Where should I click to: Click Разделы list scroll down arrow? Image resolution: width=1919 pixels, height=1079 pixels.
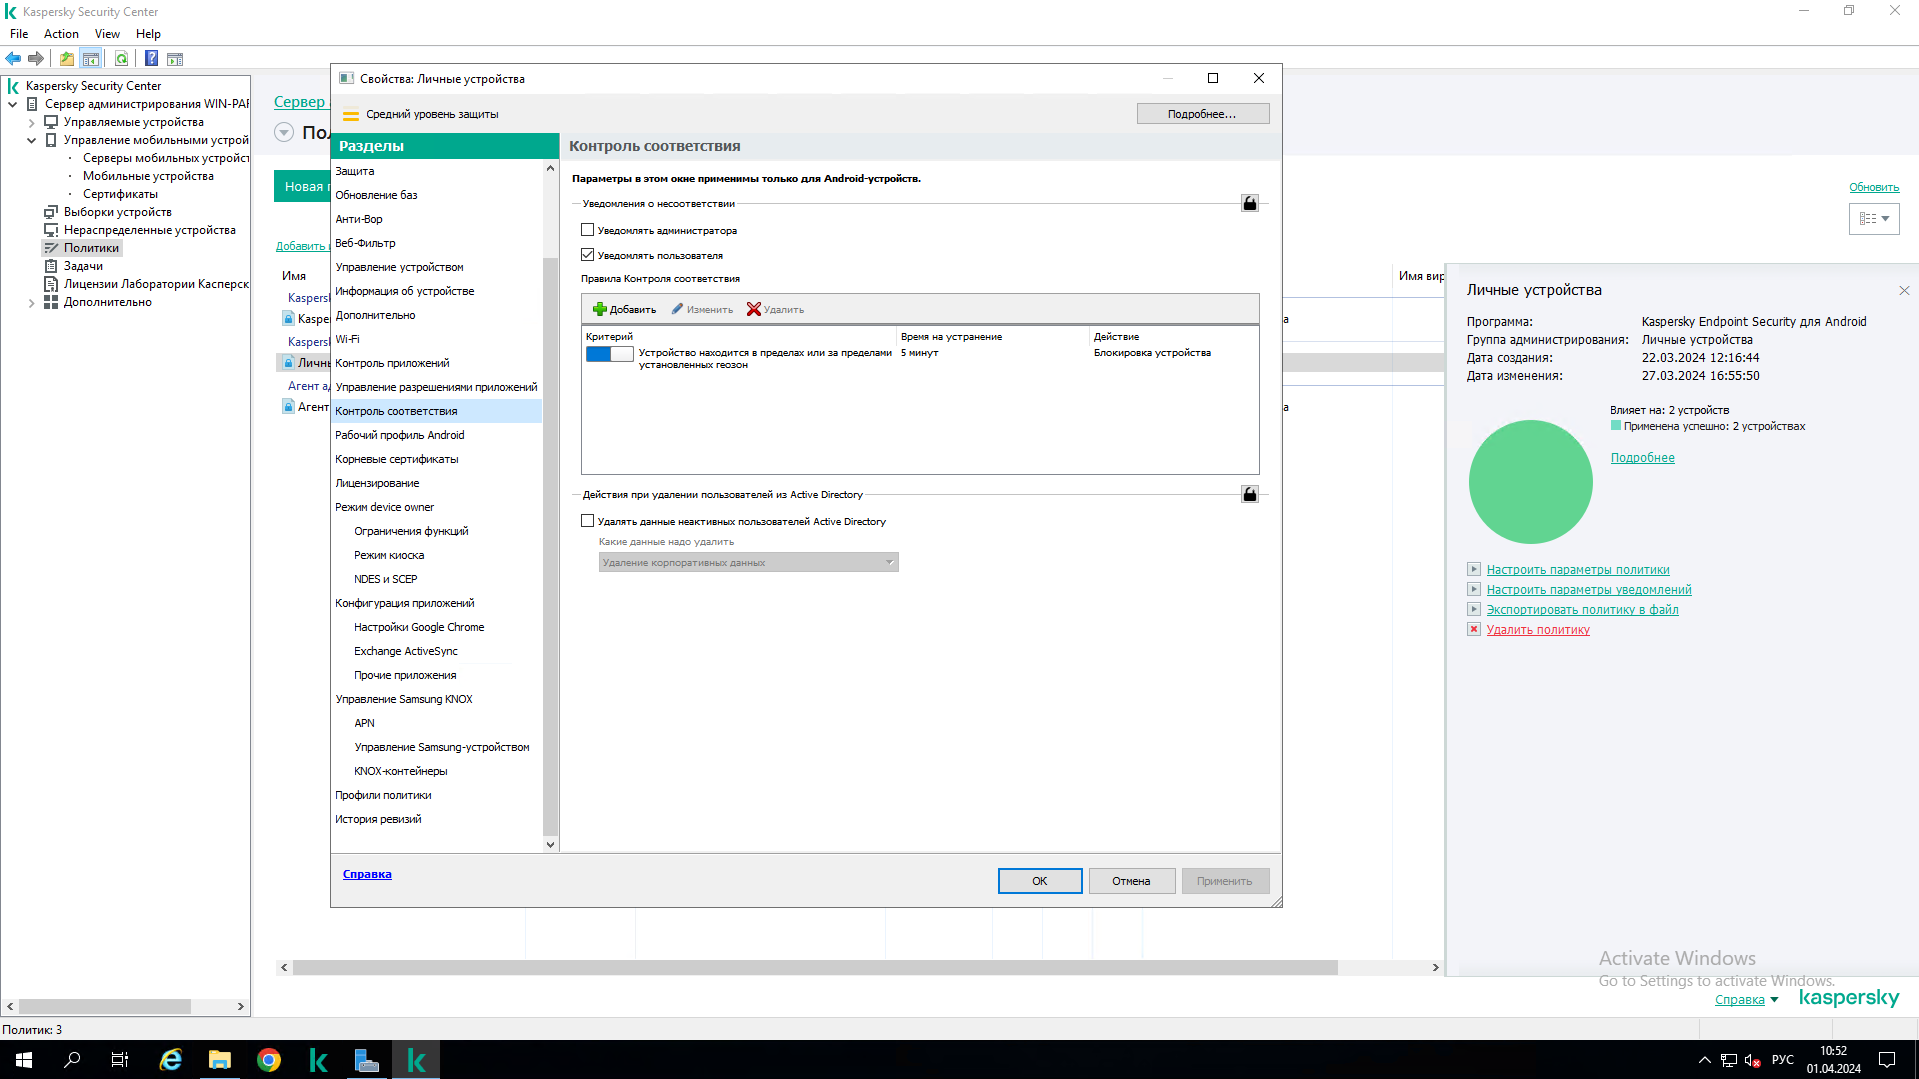click(x=550, y=844)
